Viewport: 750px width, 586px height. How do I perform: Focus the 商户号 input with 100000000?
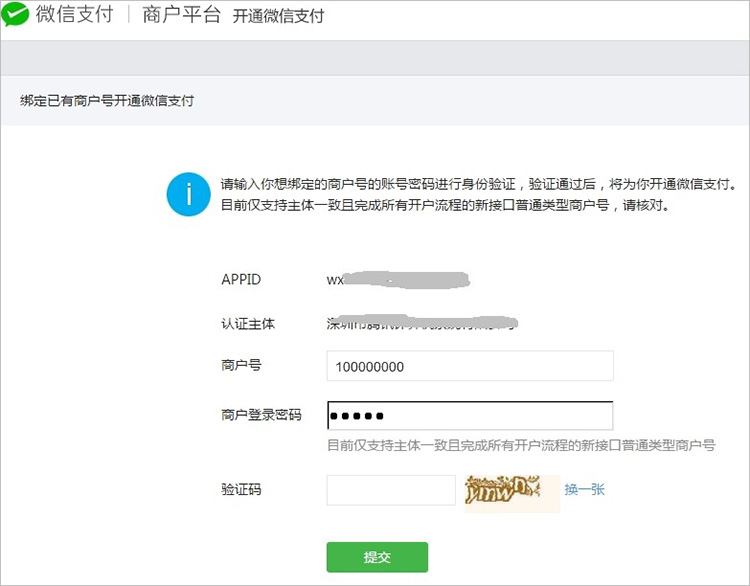coord(469,367)
